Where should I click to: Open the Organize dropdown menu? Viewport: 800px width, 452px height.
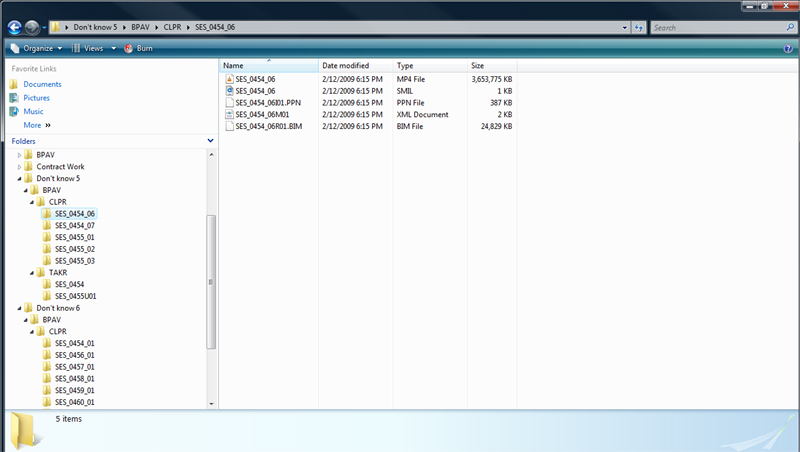coord(37,48)
